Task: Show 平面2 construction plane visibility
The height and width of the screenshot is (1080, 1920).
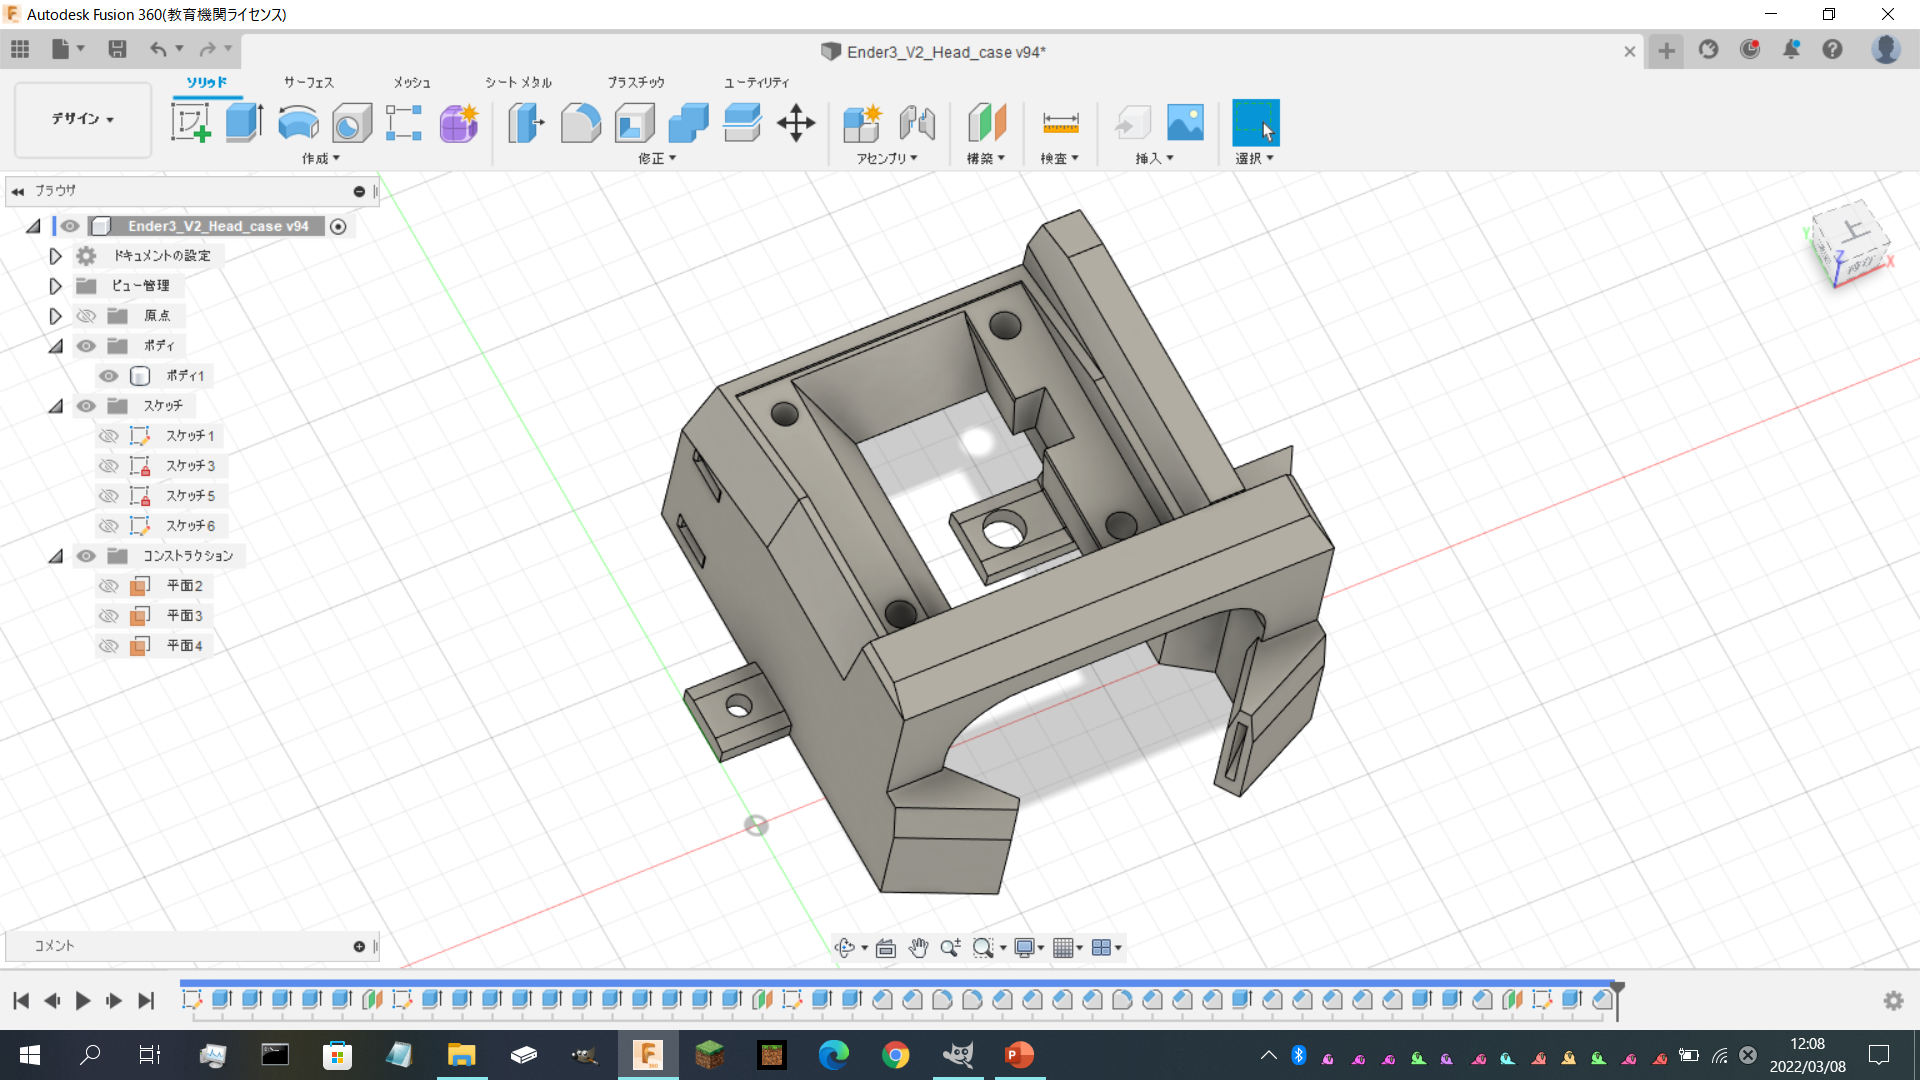Action: [x=109, y=586]
